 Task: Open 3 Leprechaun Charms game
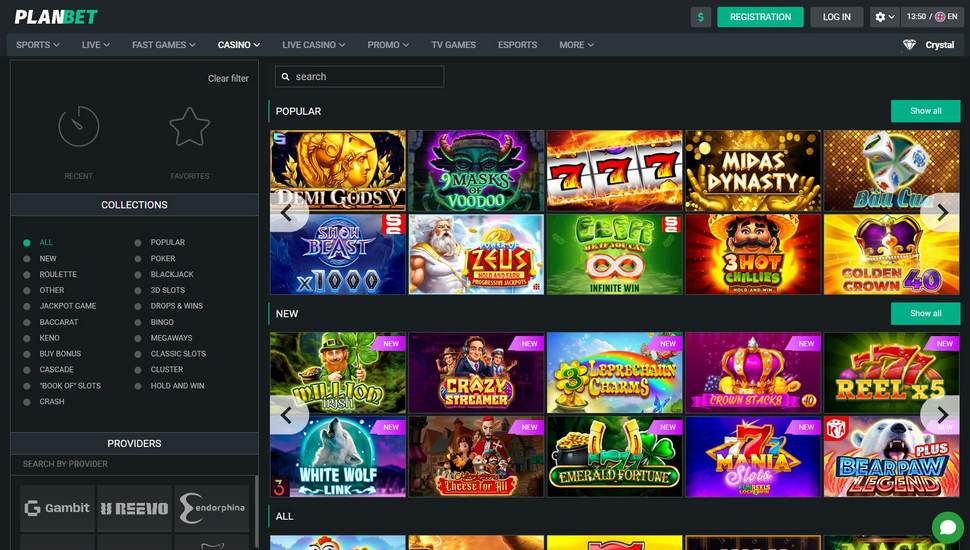pos(614,373)
